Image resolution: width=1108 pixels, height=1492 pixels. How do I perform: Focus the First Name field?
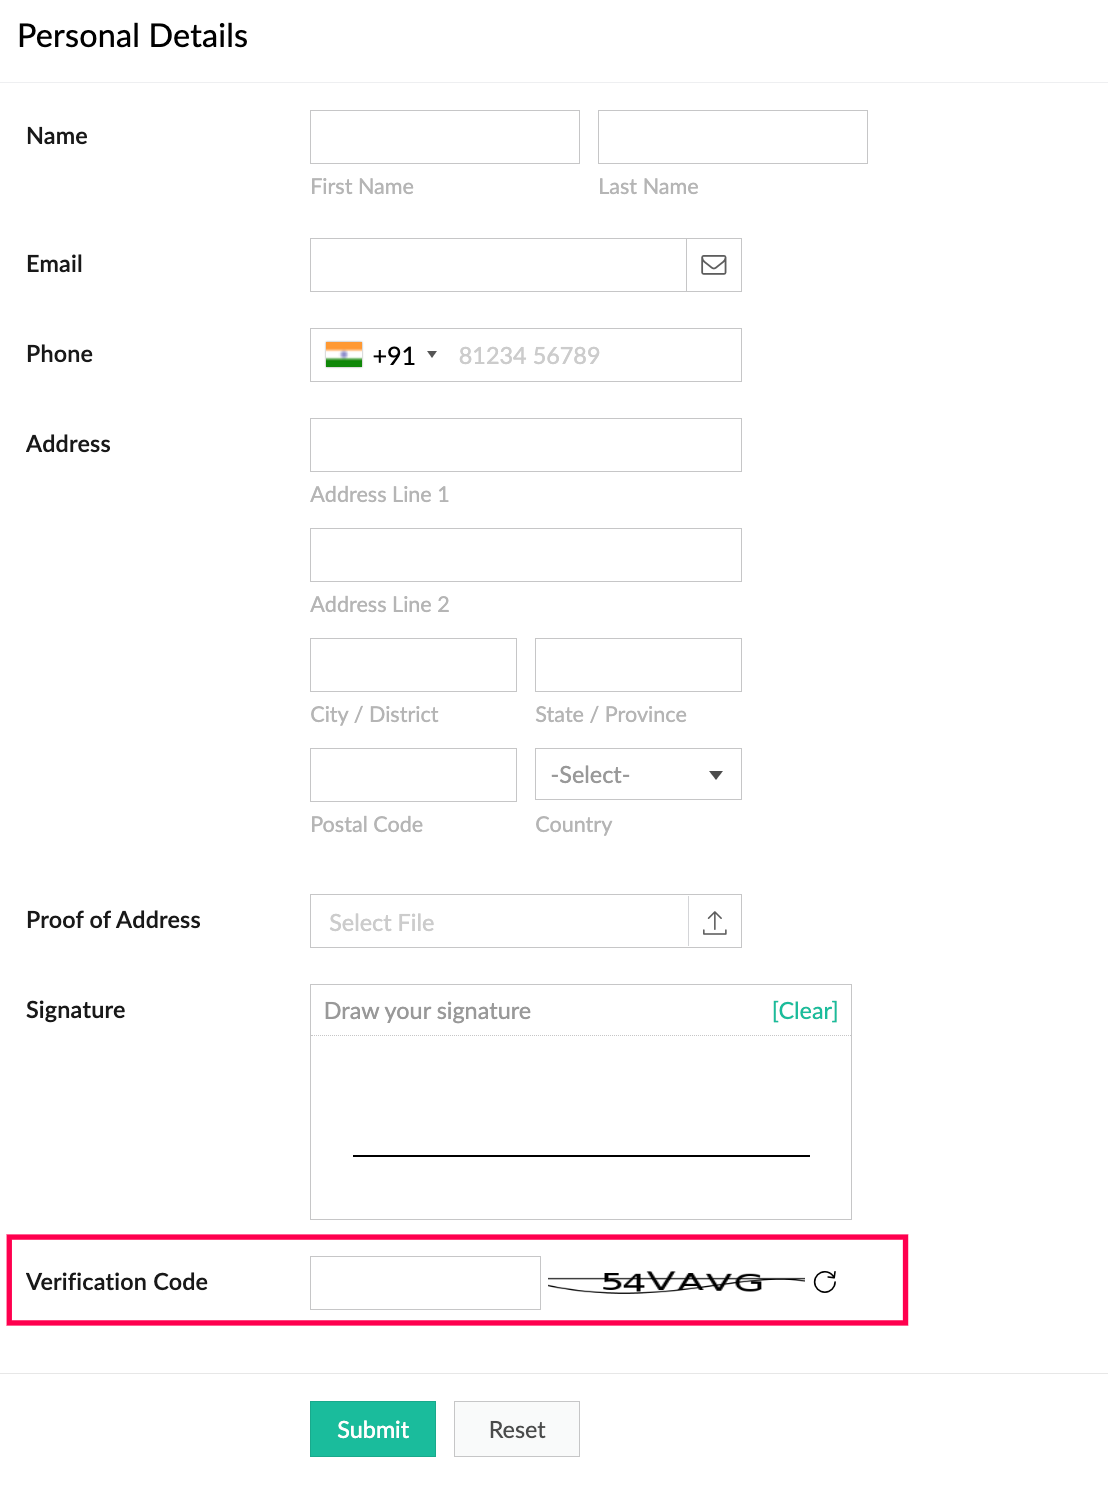click(x=444, y=137)
